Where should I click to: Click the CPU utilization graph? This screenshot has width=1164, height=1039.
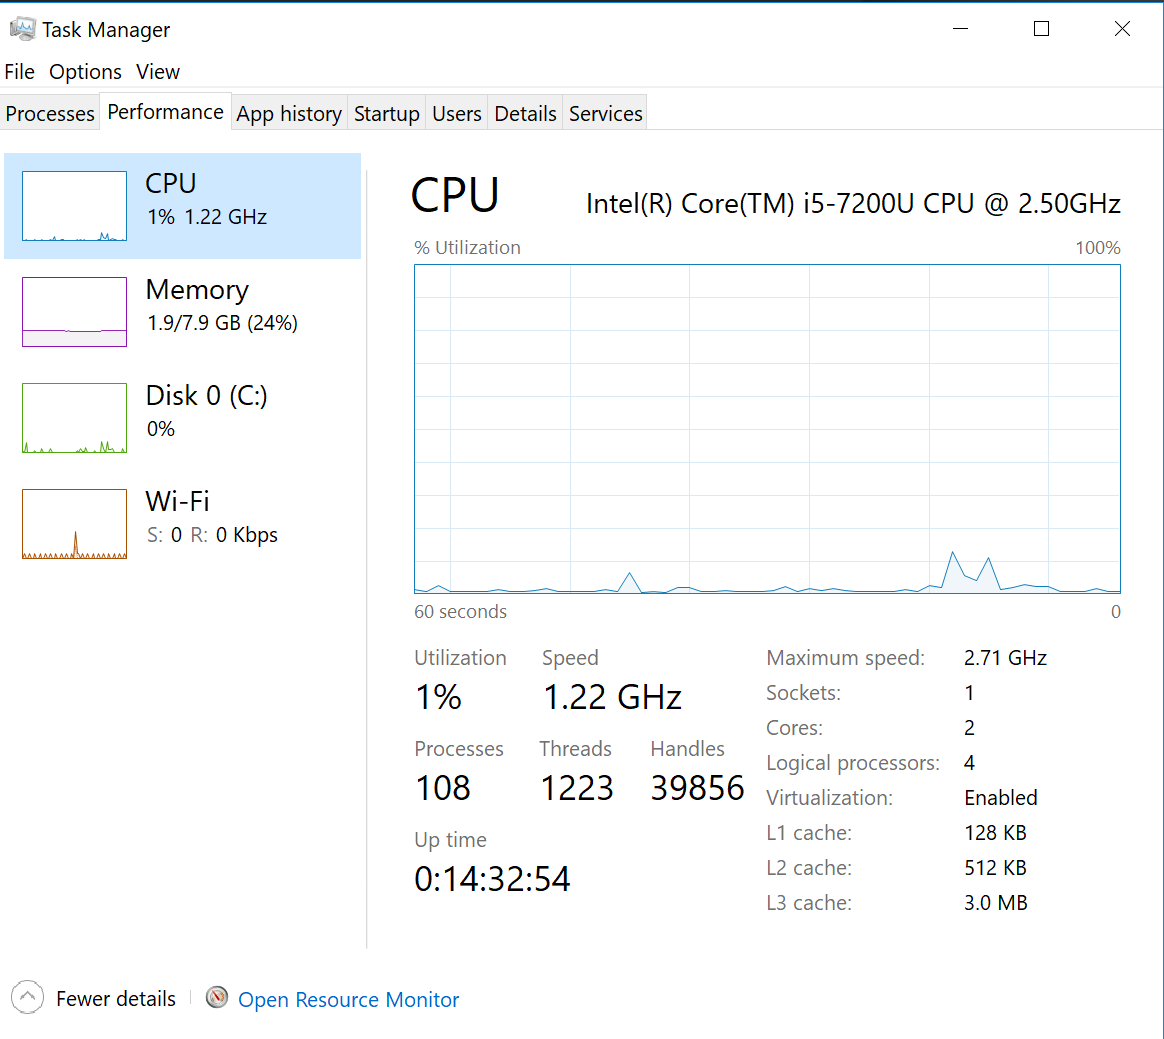coord(766,430)
